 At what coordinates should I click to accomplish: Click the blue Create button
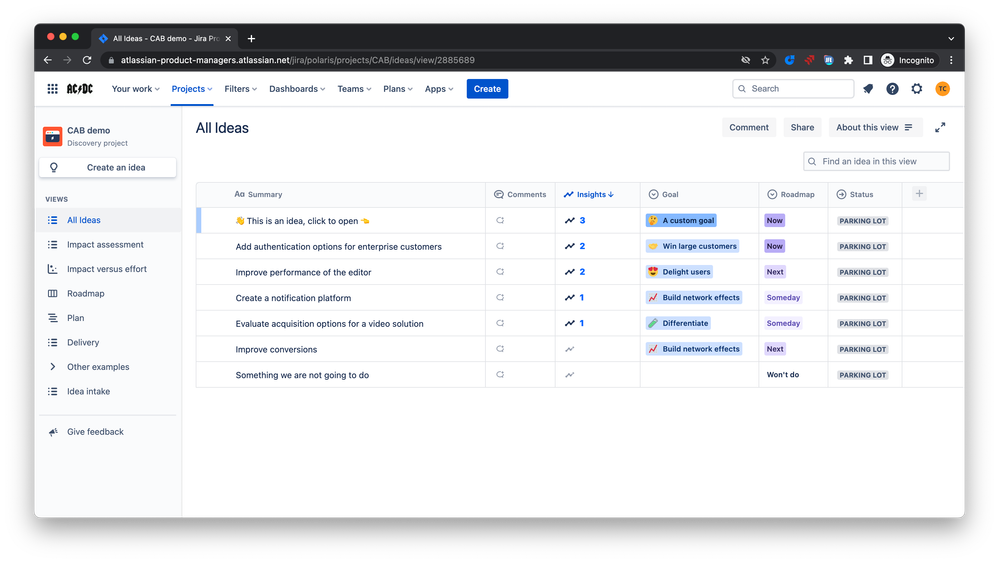[x=487, y=89]
